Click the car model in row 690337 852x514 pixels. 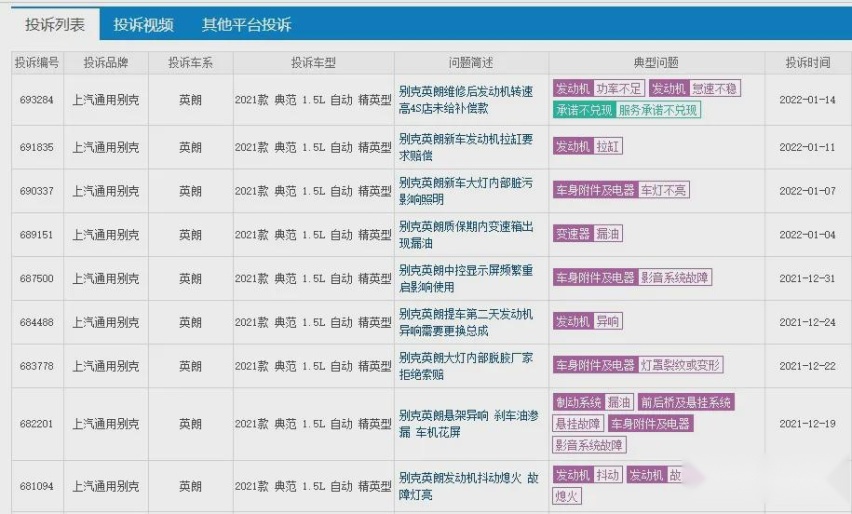click(x=313, y=191)
